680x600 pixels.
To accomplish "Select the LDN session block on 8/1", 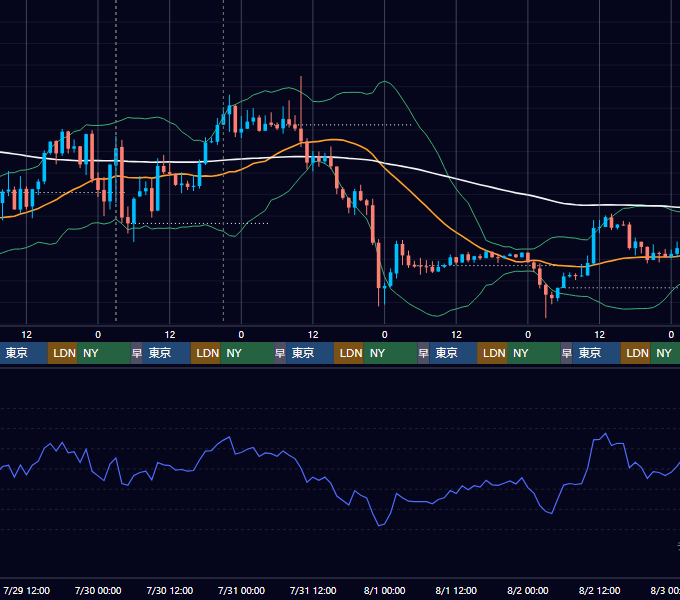I will [x=492, y=353].
